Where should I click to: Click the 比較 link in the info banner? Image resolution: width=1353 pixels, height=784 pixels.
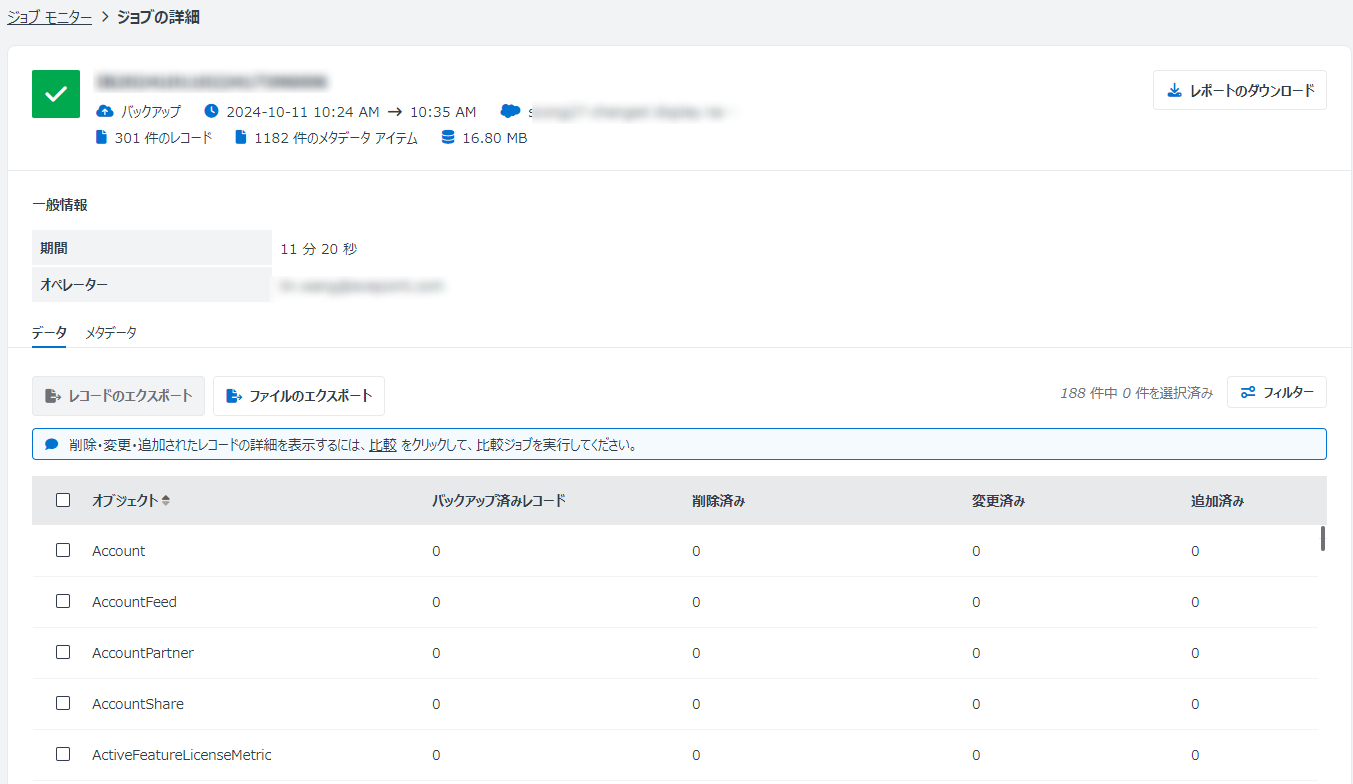tap(382, 445)
